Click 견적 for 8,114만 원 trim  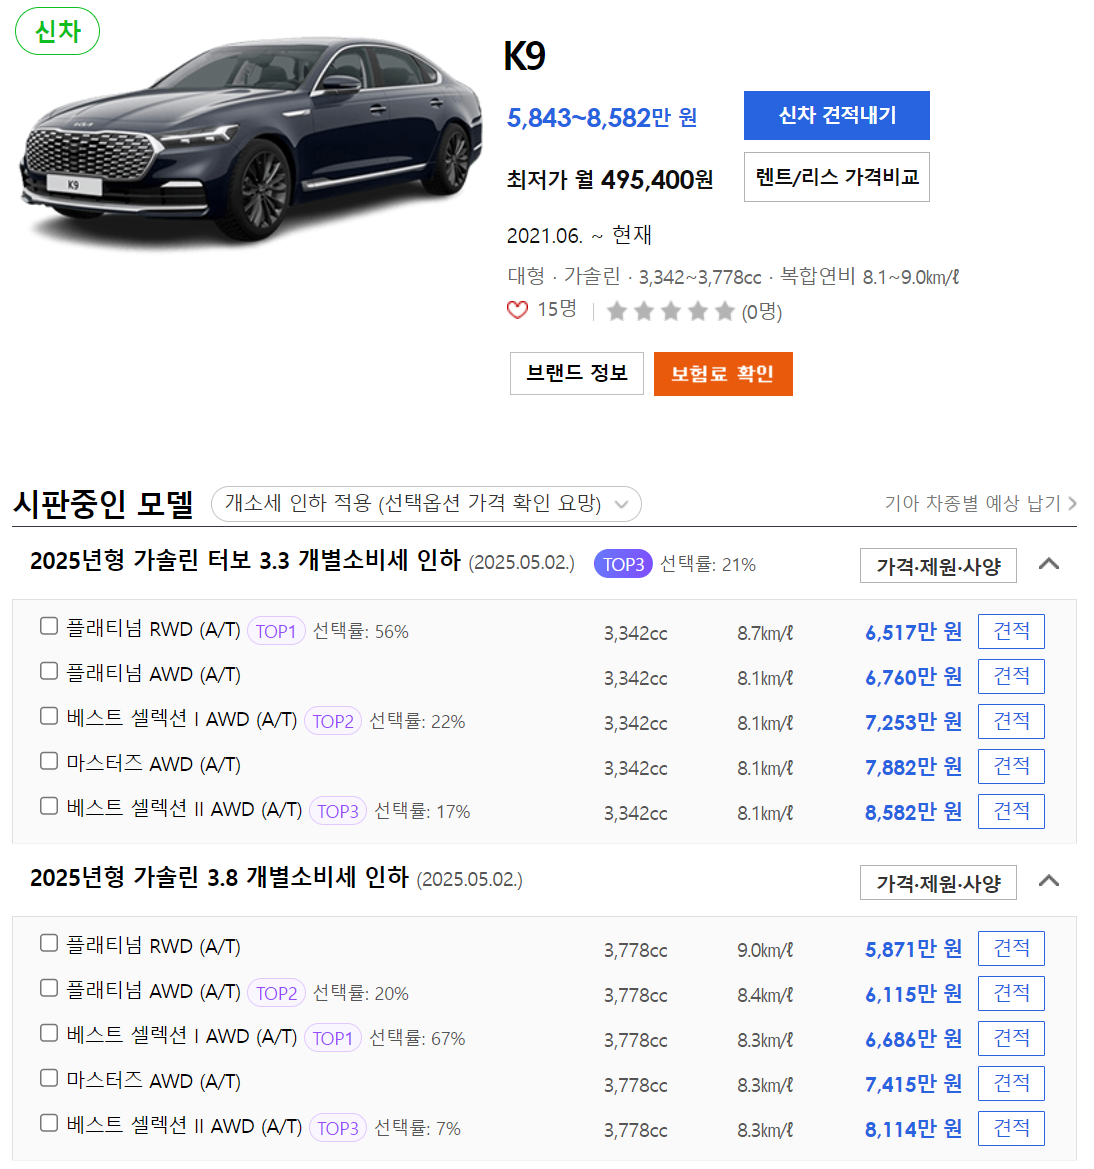[1010, 1128]
